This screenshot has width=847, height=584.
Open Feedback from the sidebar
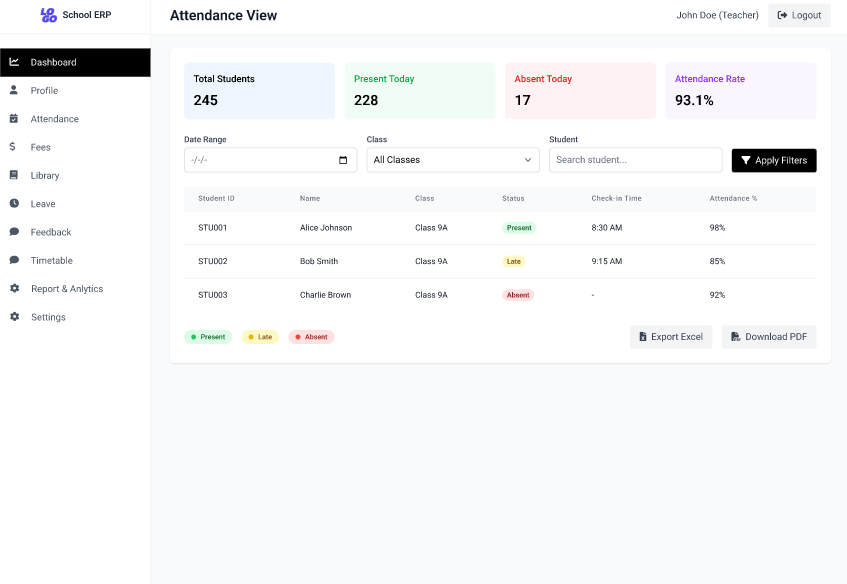coord(50,232)
